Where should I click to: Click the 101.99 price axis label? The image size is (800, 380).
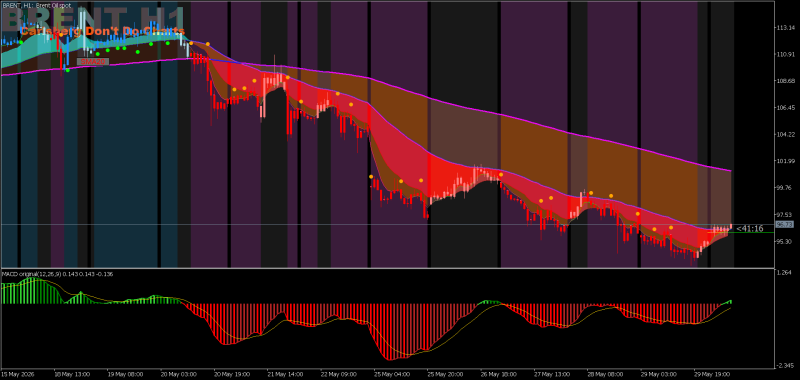click(786, 161)
